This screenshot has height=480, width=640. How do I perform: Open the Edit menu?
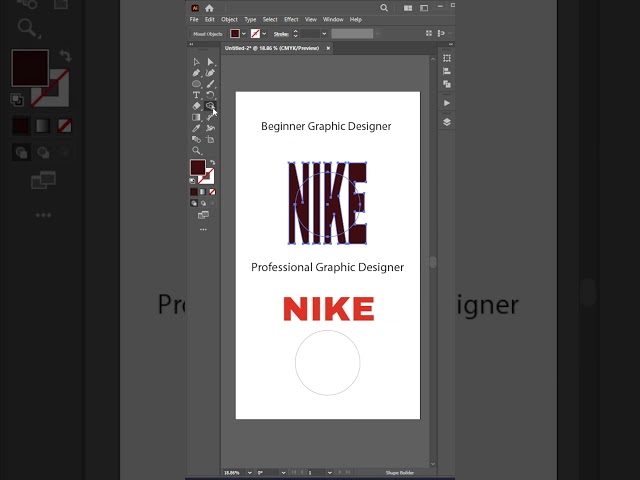tap(210, 20)
